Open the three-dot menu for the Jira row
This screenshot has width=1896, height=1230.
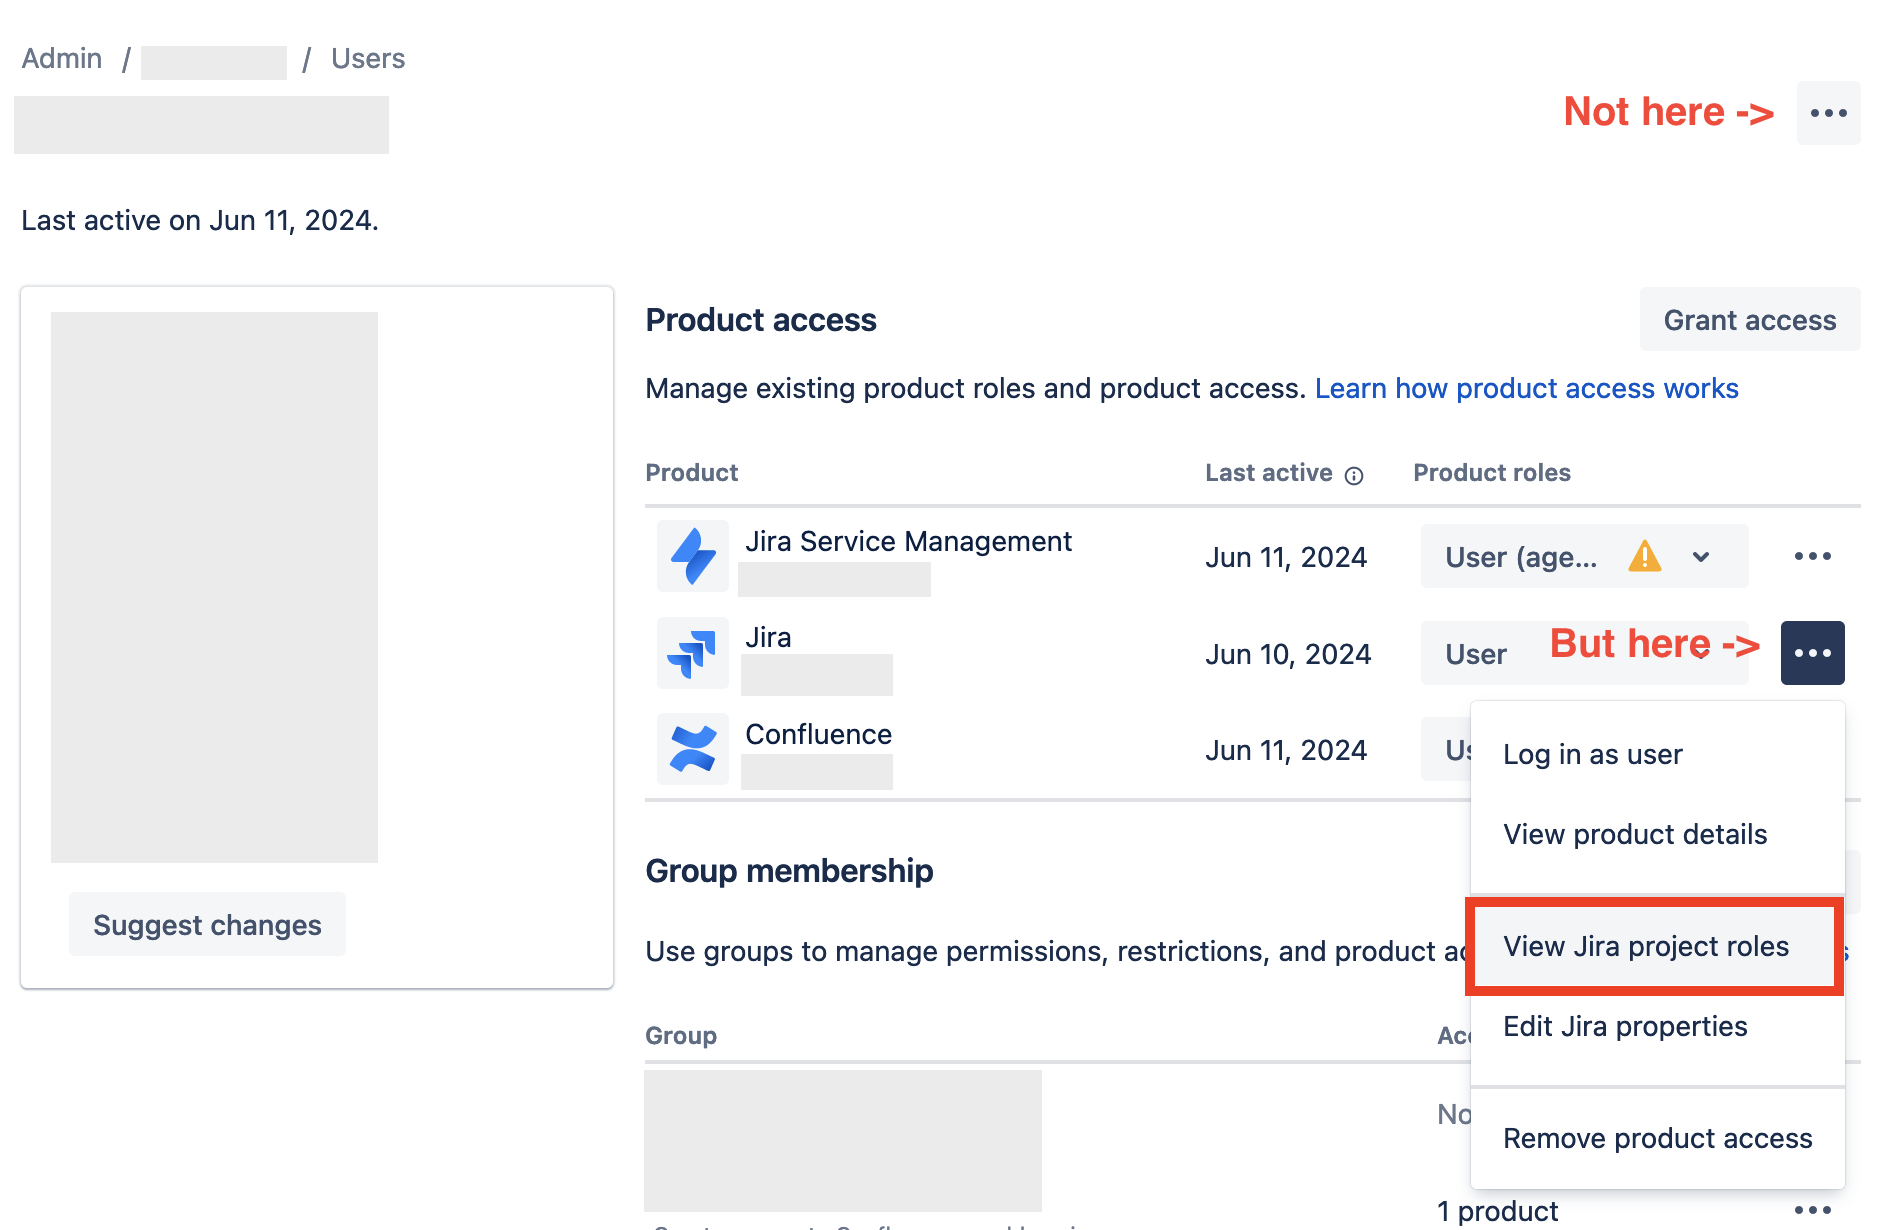click(1811, 653)
